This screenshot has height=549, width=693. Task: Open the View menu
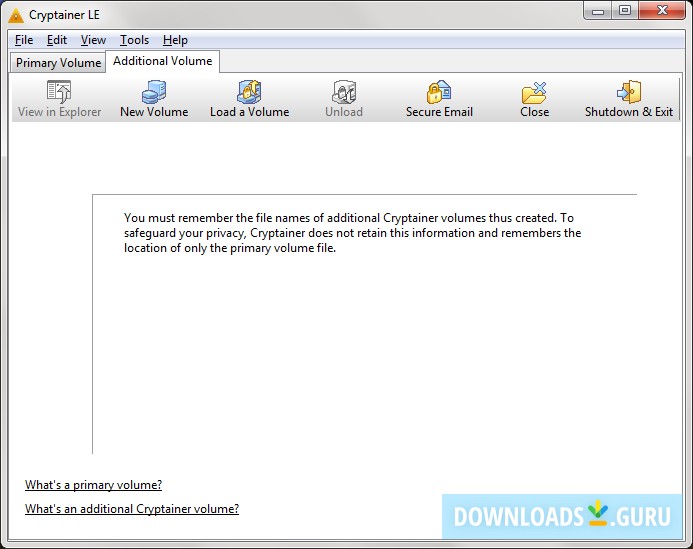pyautogui.click(x=93, y=40)
